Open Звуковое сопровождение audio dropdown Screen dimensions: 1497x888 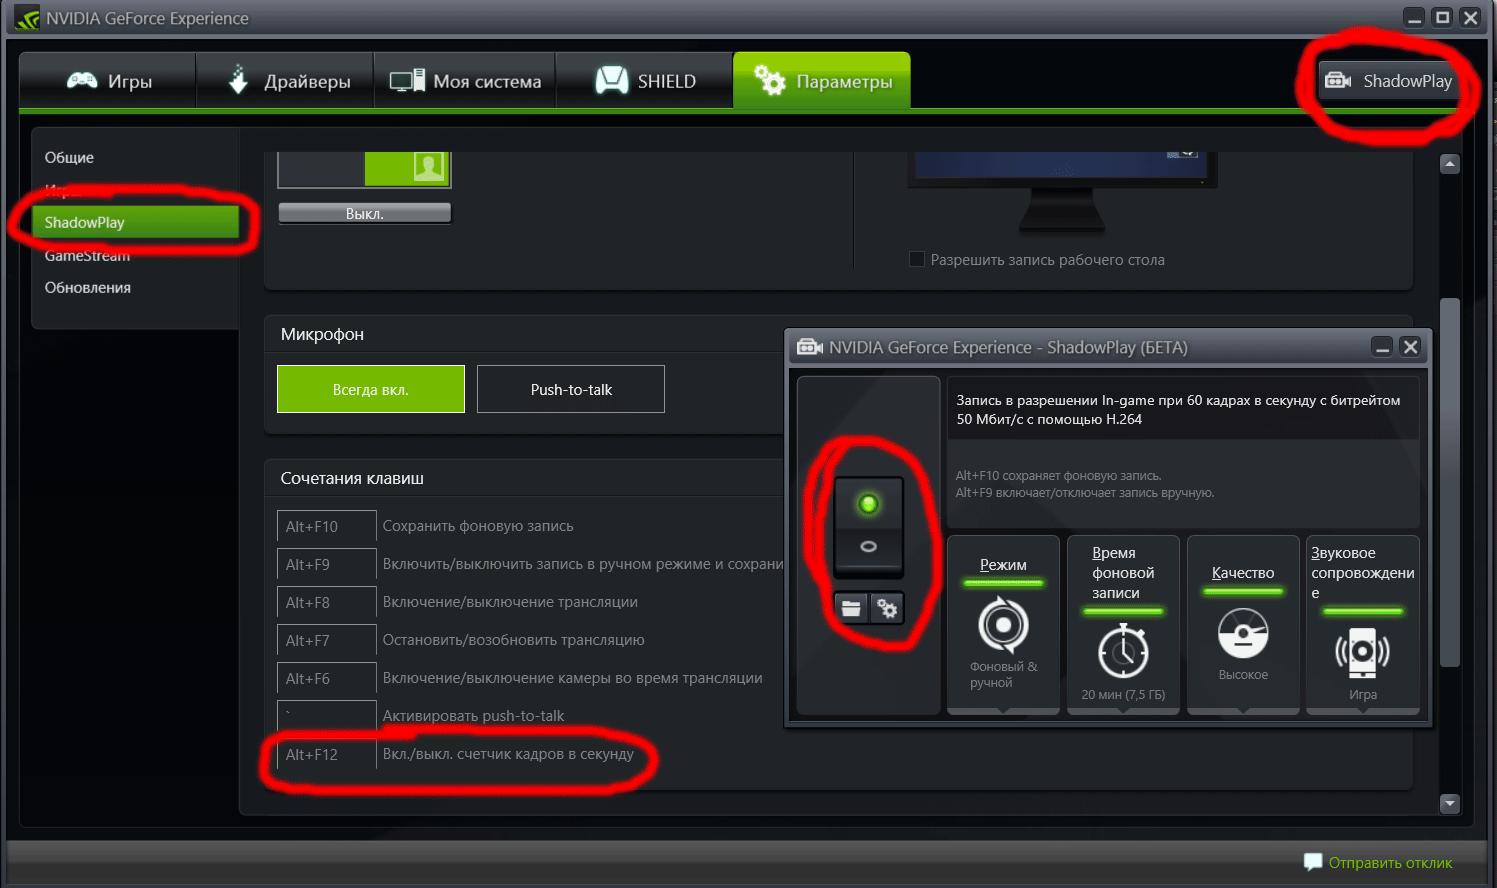(x=1363, y=625)
